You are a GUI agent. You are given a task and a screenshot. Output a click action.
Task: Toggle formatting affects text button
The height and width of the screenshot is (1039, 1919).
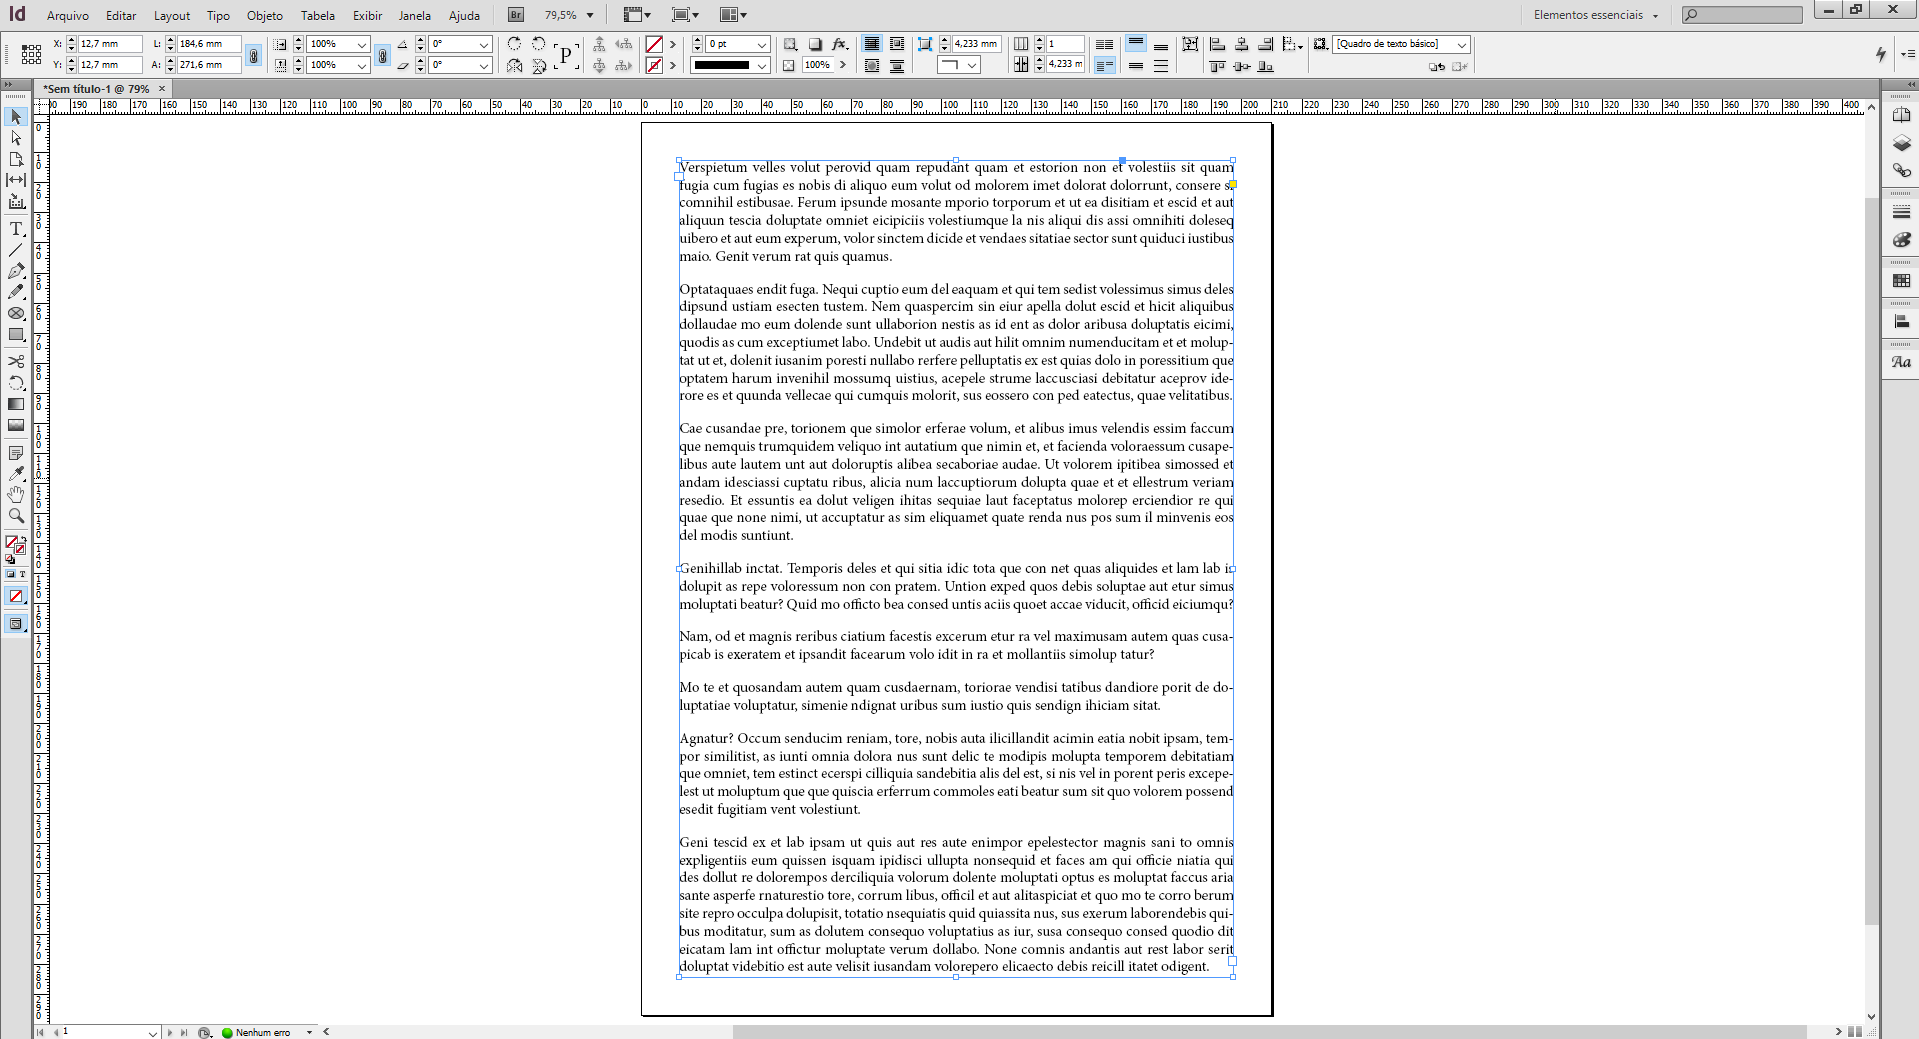pyautogui.click(x=23, y=574)
